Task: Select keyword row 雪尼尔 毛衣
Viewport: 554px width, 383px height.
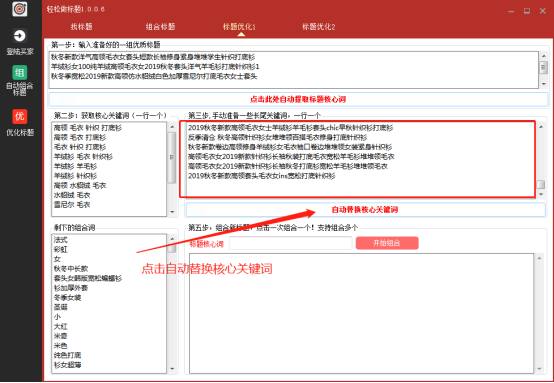Action: (x=72, y=205)
